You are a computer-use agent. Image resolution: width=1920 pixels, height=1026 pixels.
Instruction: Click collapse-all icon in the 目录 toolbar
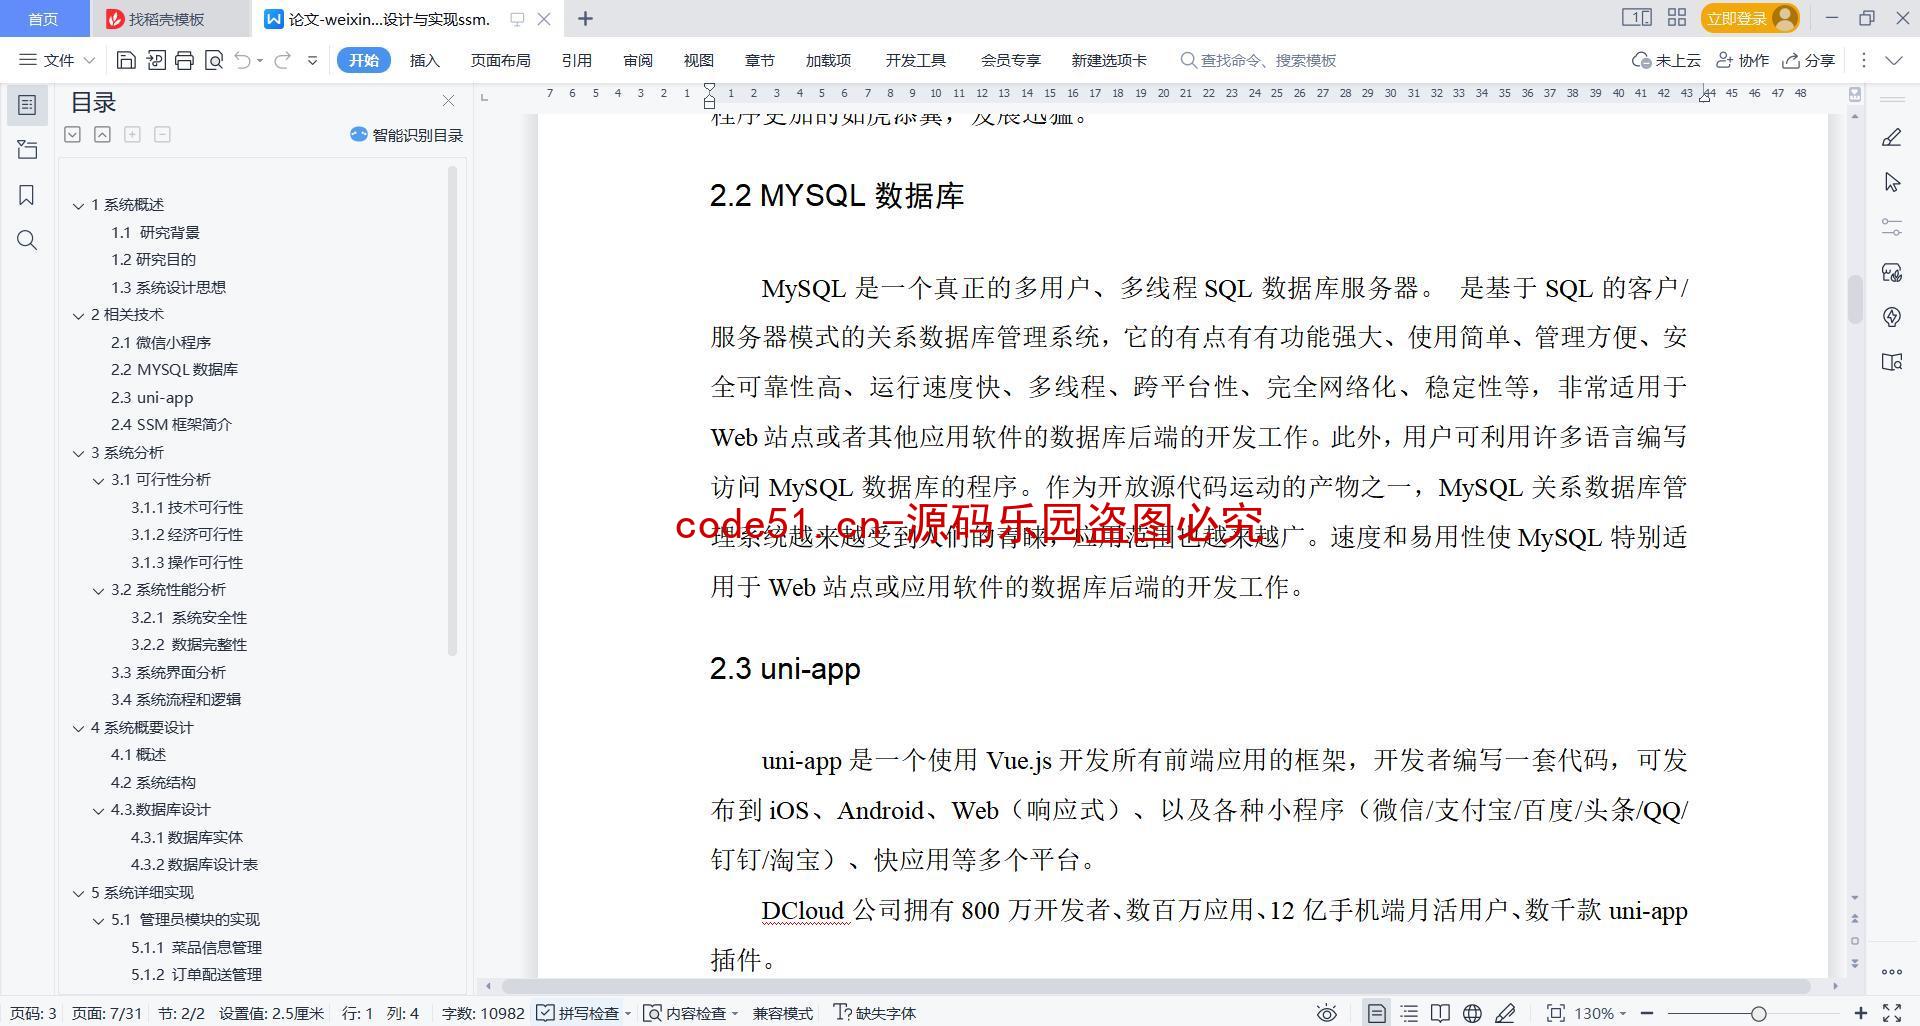[102, 134]
